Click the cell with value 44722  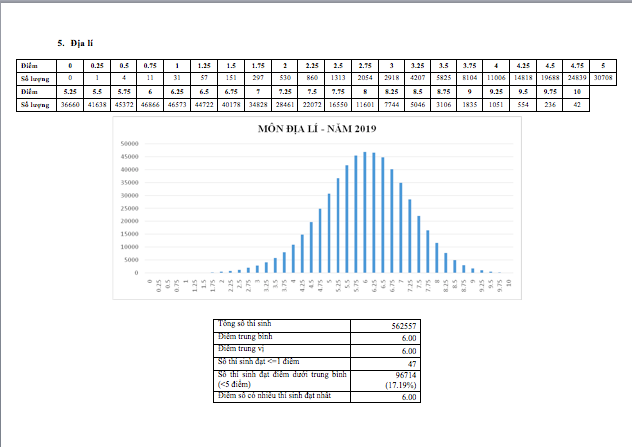[204, 105]
